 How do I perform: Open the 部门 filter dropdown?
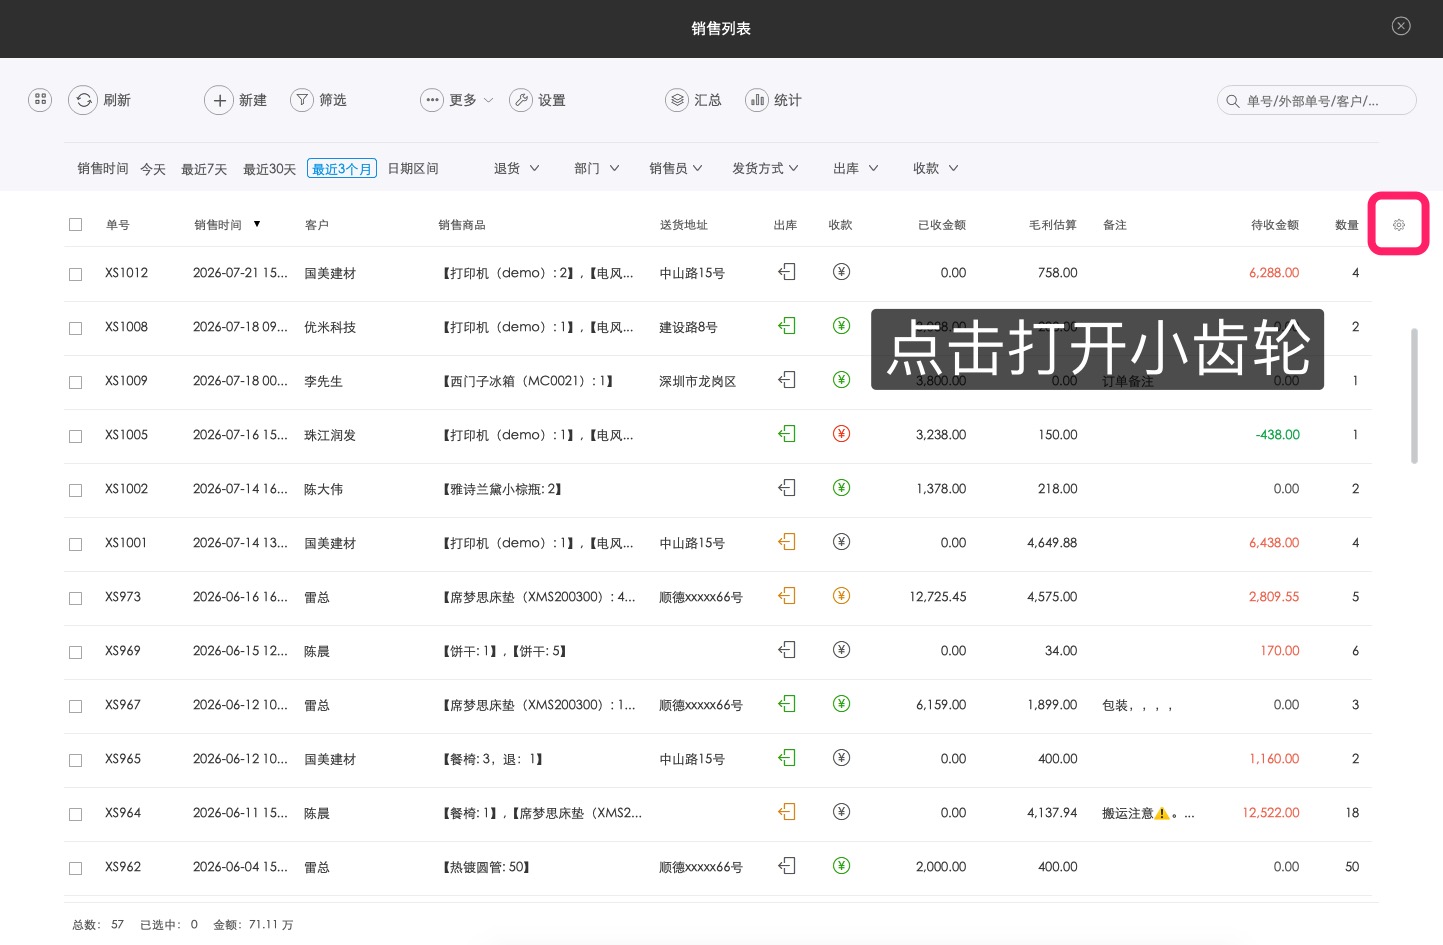(597, 168)
